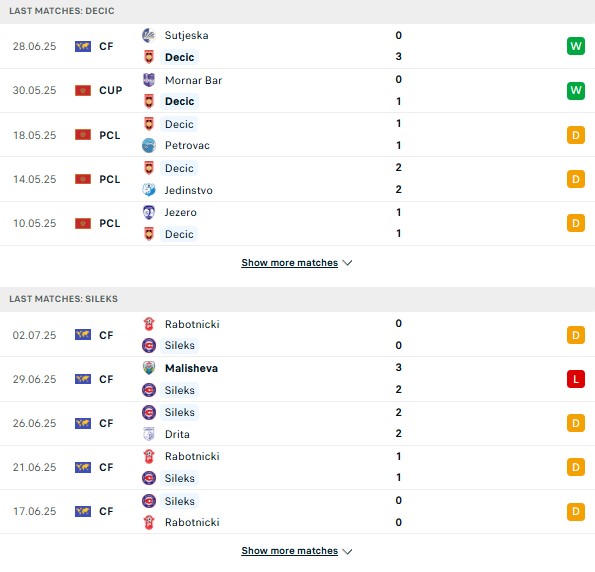Open Sileks team link in 02.07.25 match
This screenshot has width=595, height=572.
(x=179, y=345)
